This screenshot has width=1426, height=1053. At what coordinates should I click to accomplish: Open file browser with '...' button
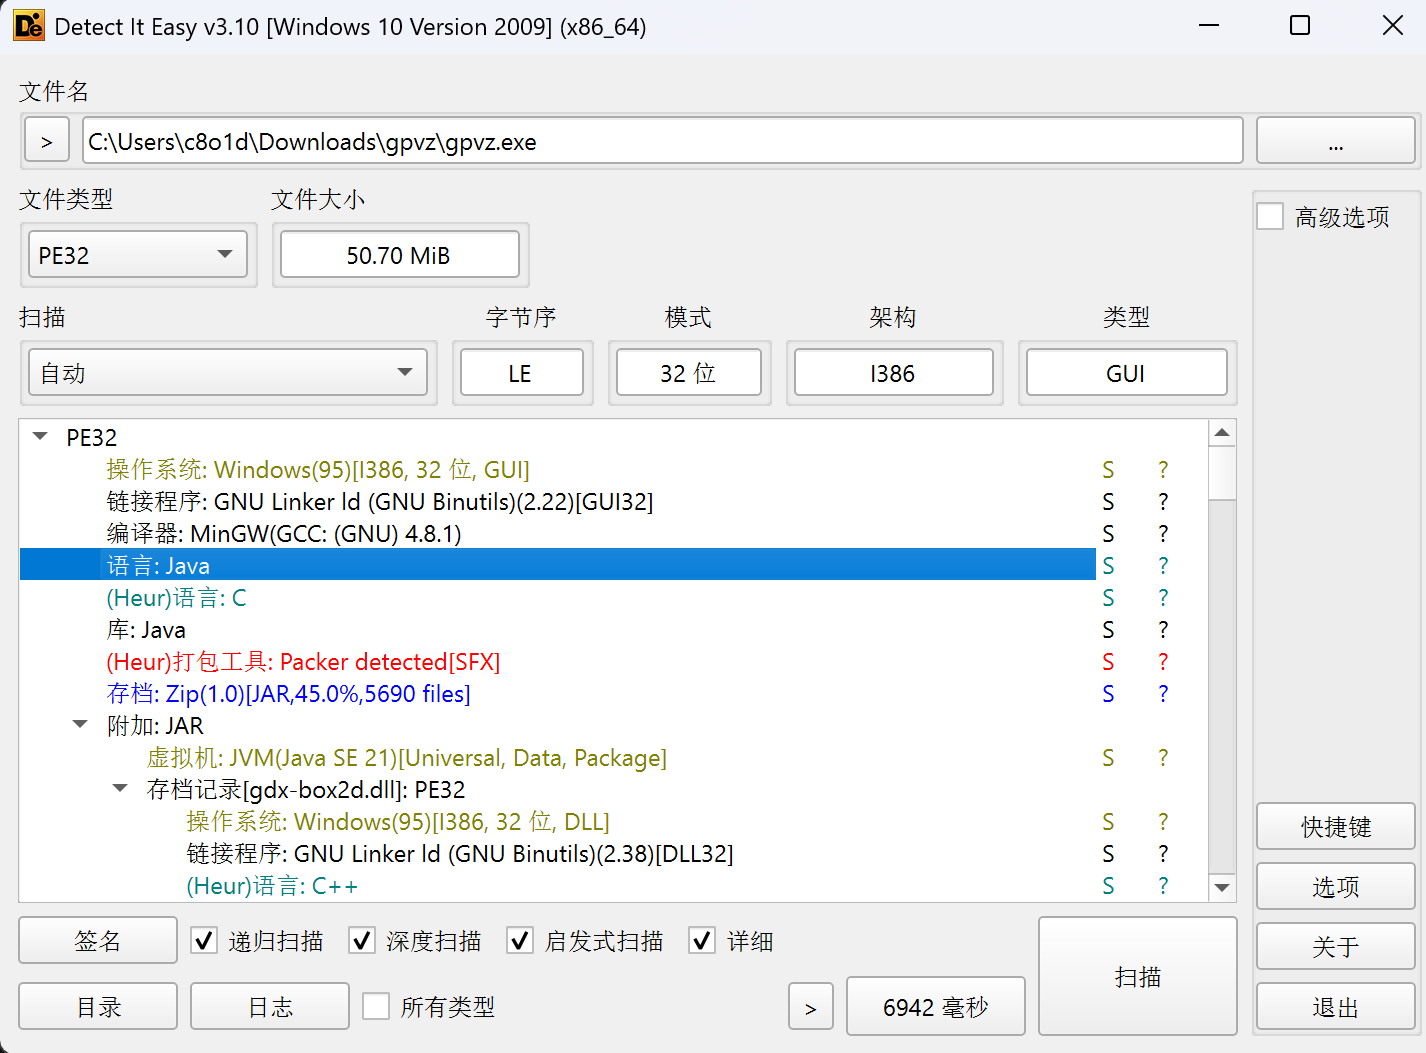[1334, 141]
